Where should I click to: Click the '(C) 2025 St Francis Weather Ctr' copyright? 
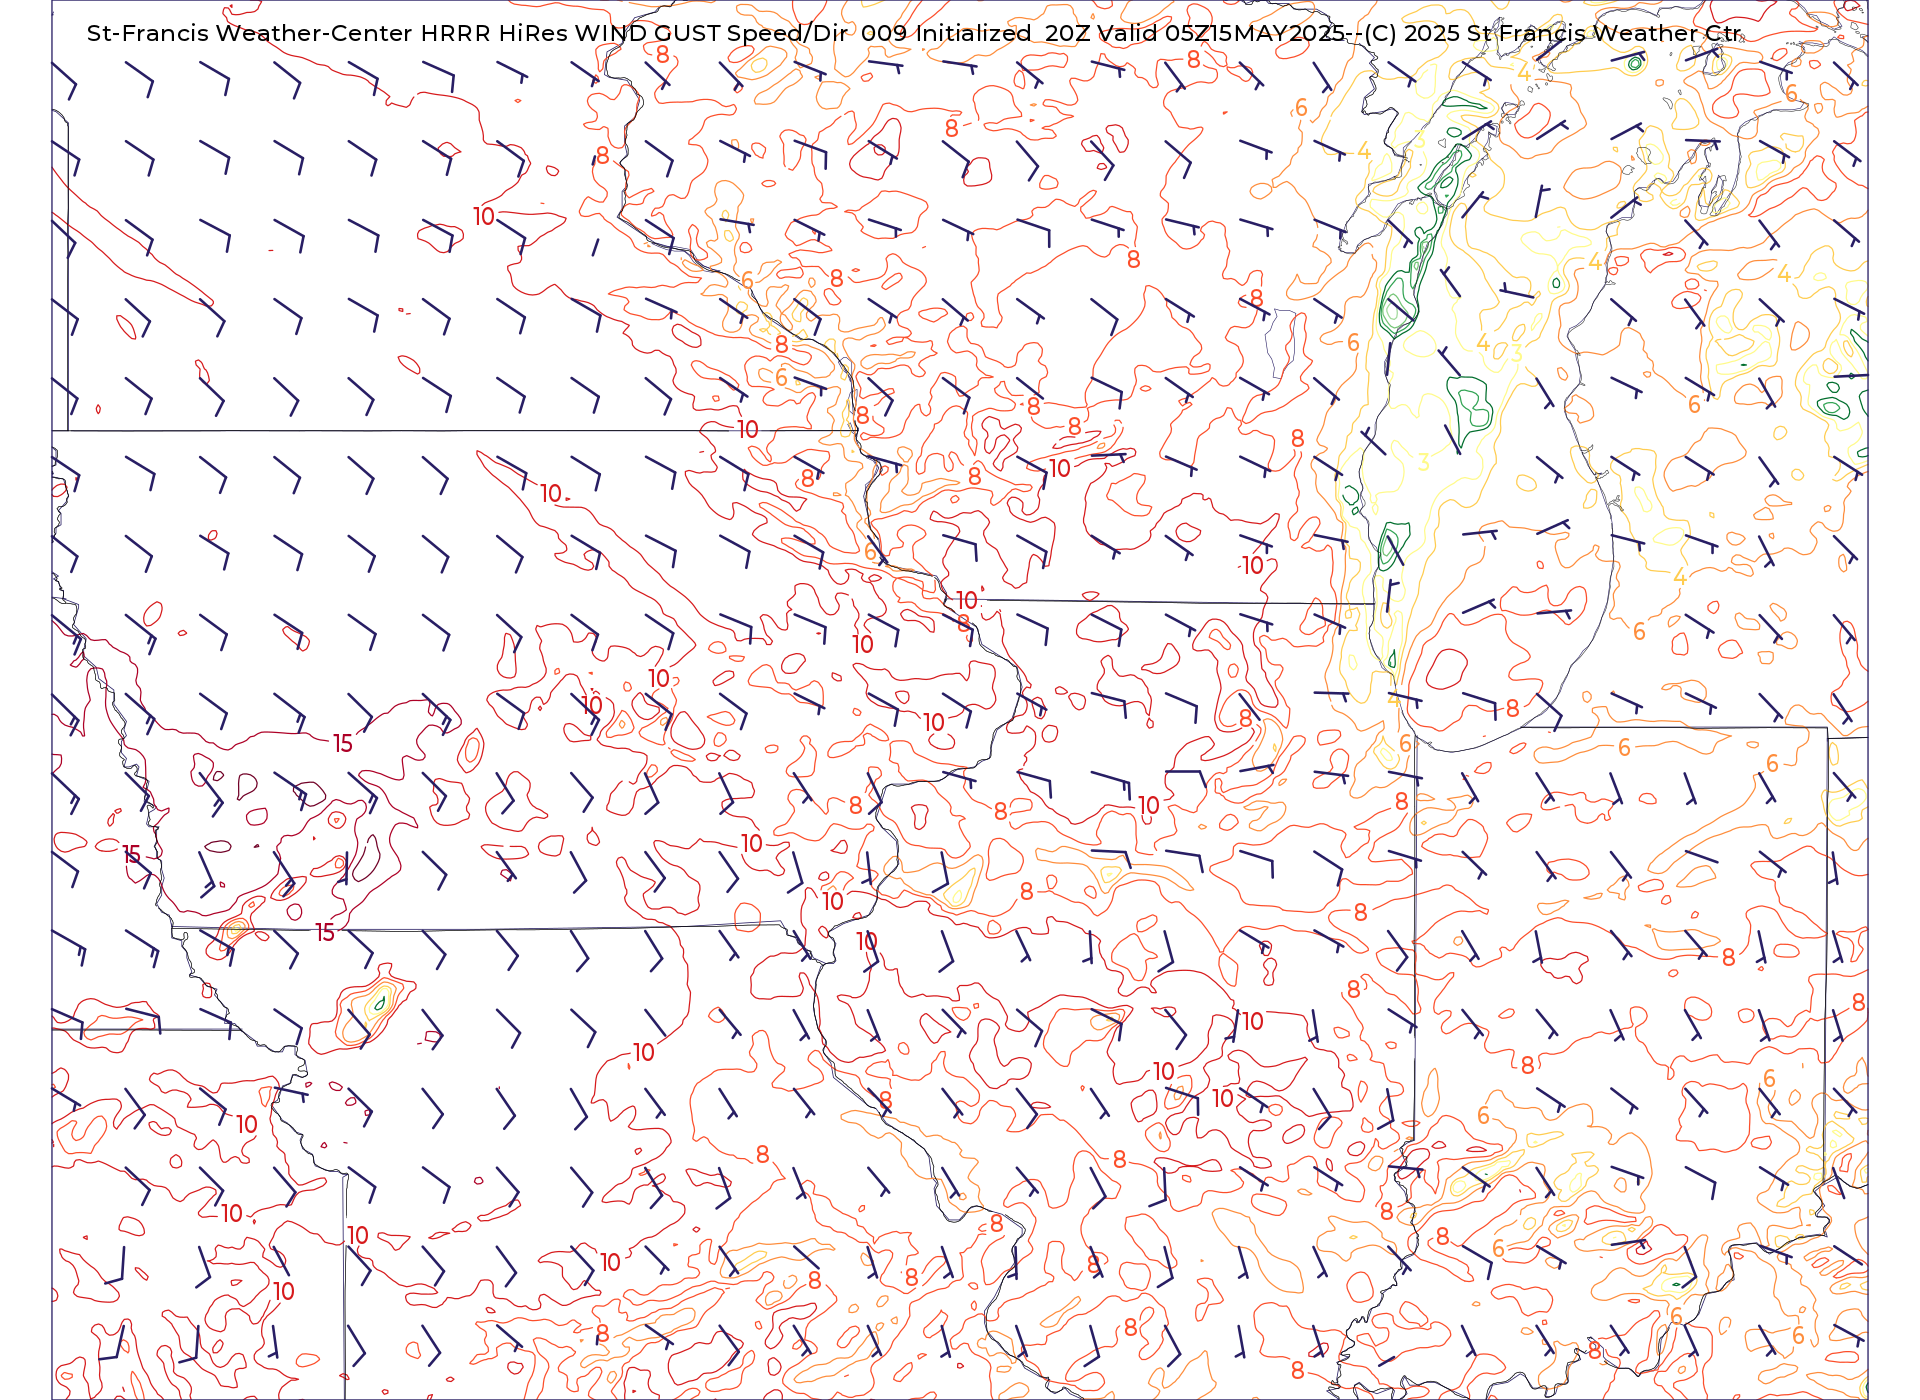tap(1555, 33)
